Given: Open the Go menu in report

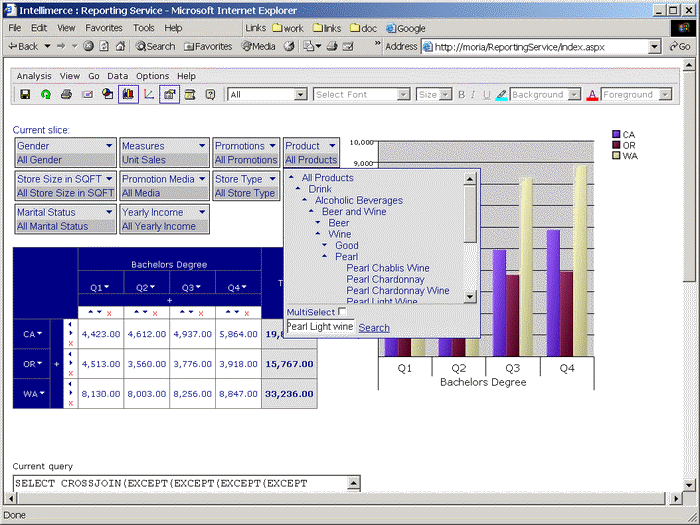Looking at the screenshot, I should coord(94,76).
